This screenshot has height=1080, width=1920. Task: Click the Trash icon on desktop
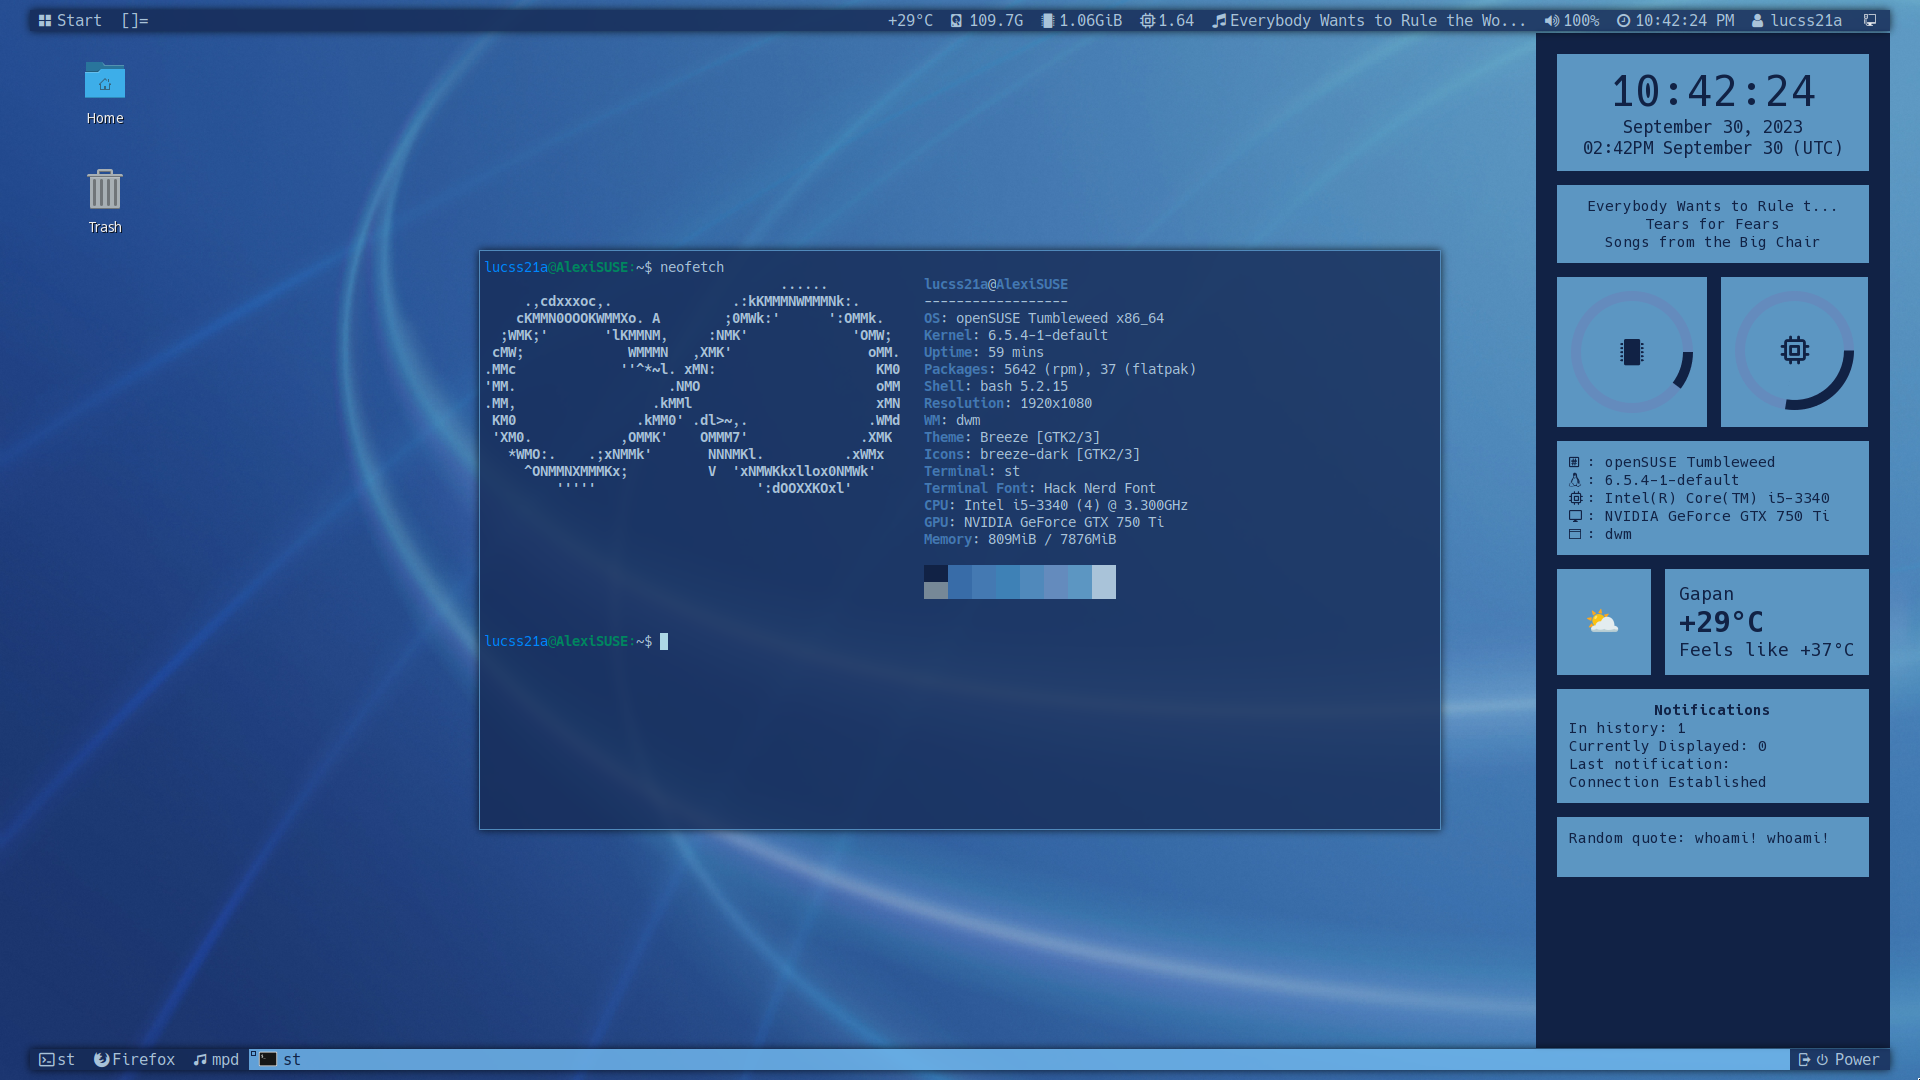tap(104, 190)
